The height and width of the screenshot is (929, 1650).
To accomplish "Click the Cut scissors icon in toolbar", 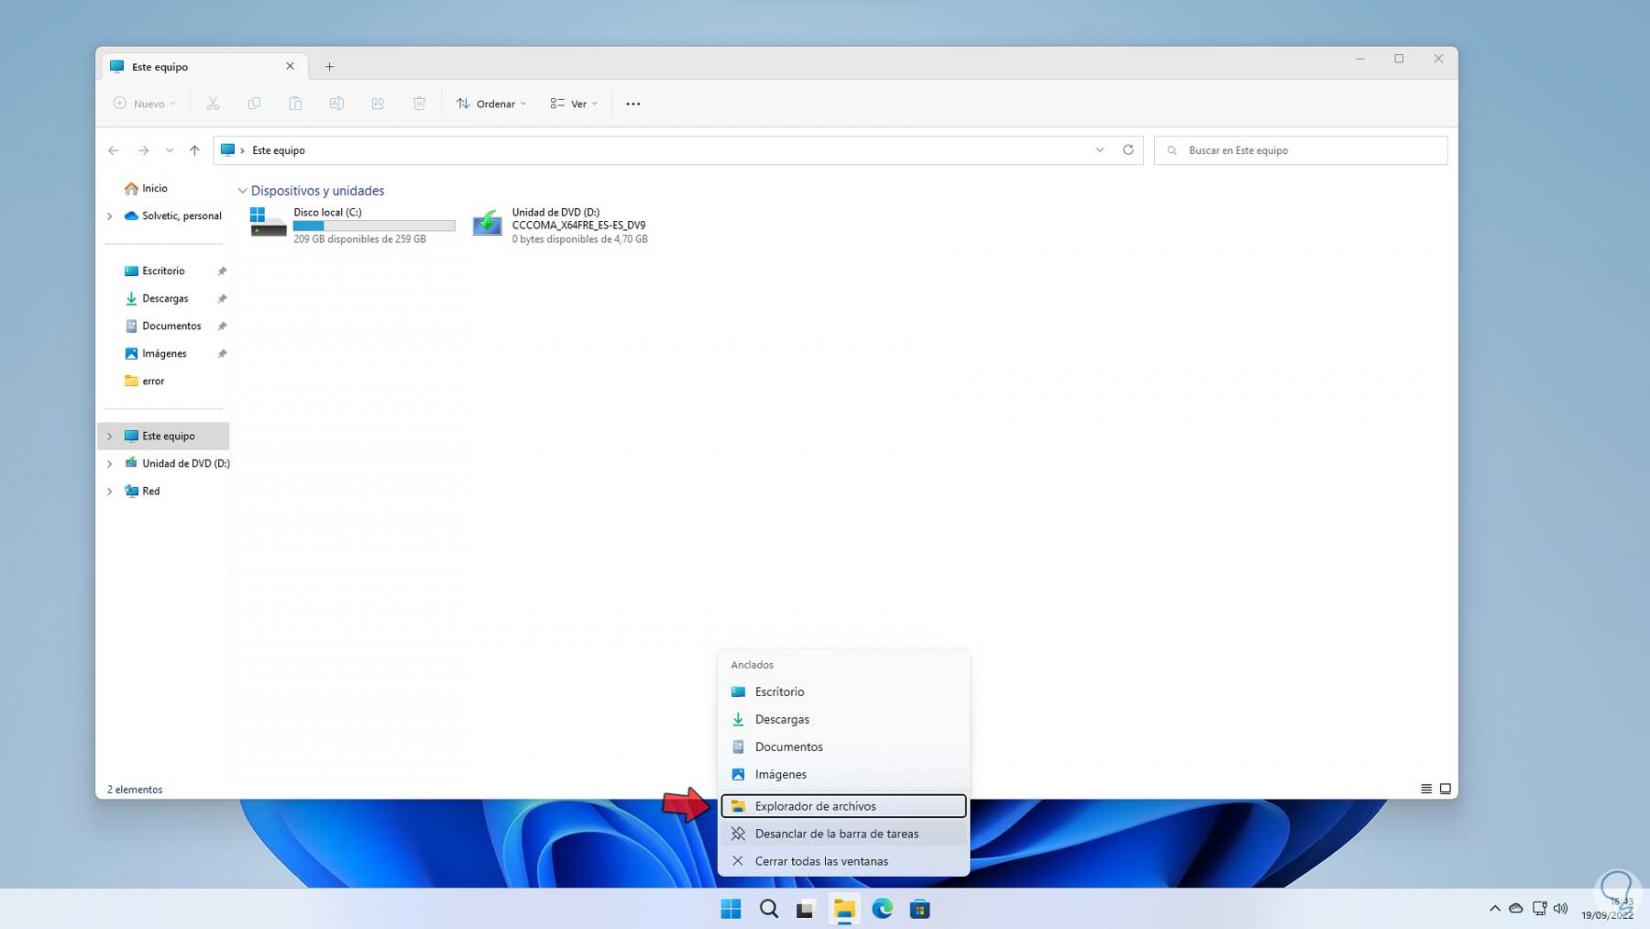I will [213, 104].
